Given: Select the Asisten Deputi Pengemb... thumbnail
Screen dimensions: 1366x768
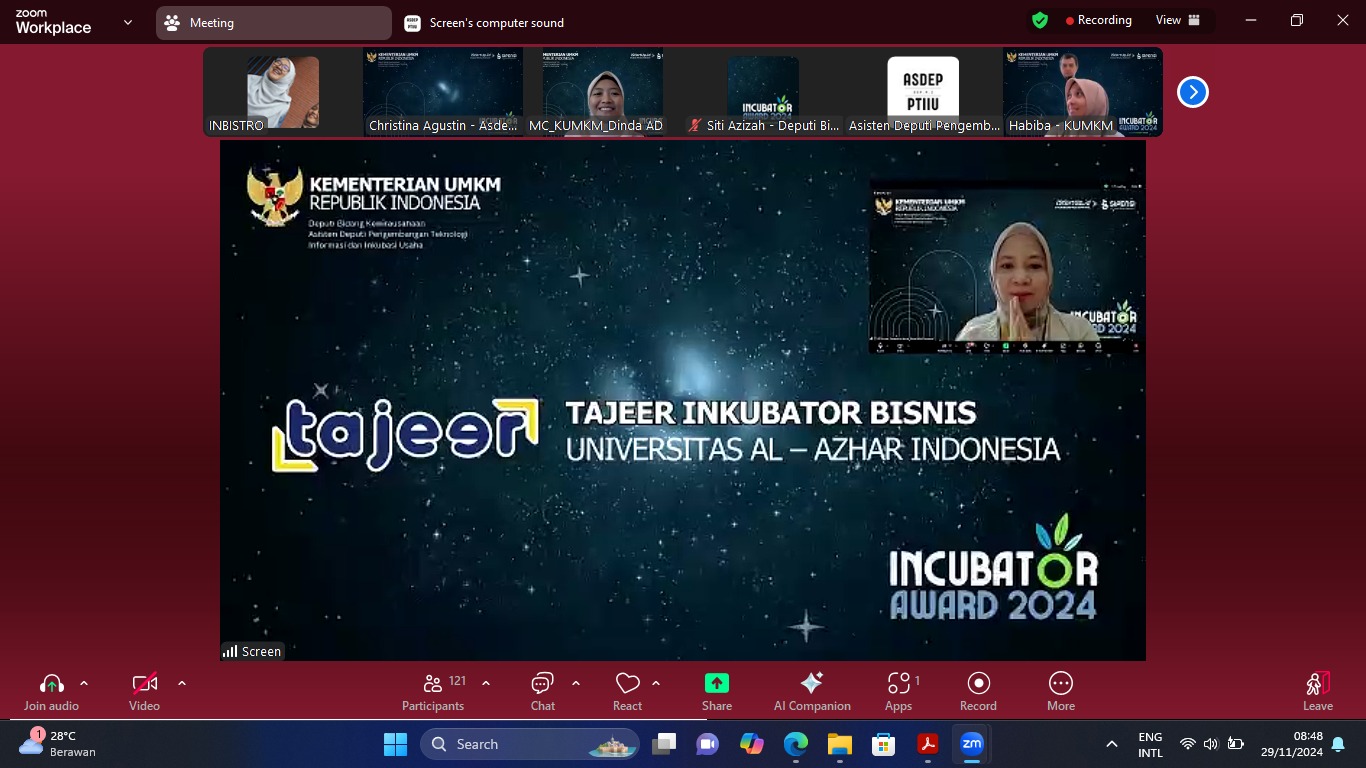Looking at the screenshot, I should coord(923,92).
